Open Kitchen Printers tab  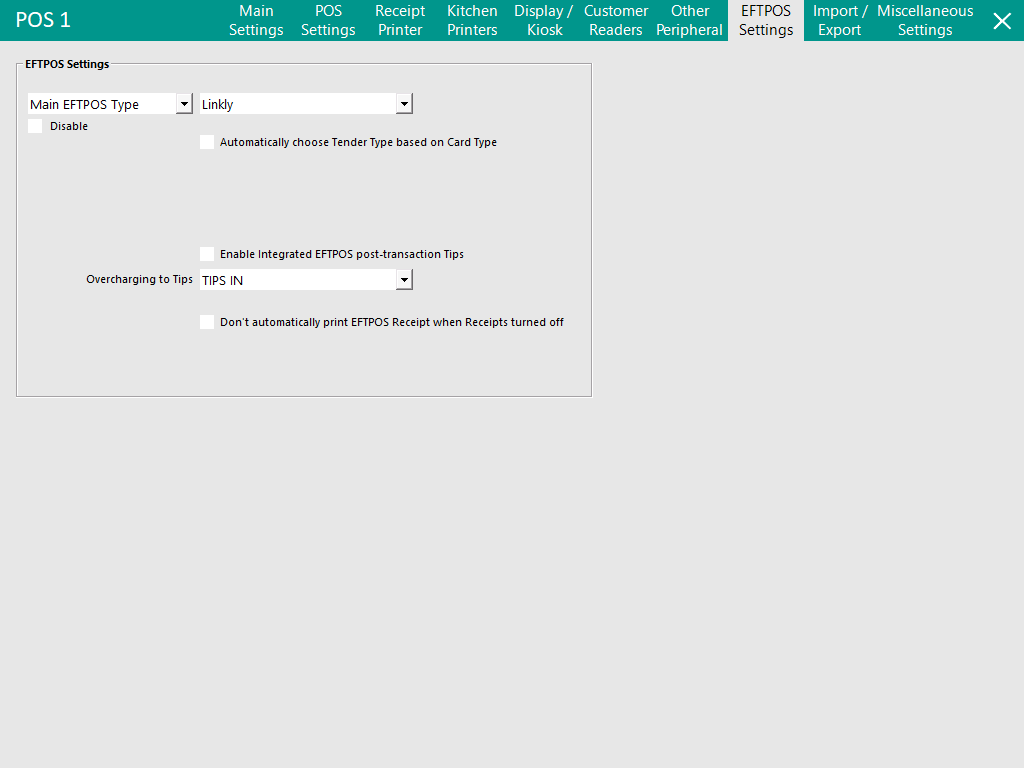tap(472, 21)
